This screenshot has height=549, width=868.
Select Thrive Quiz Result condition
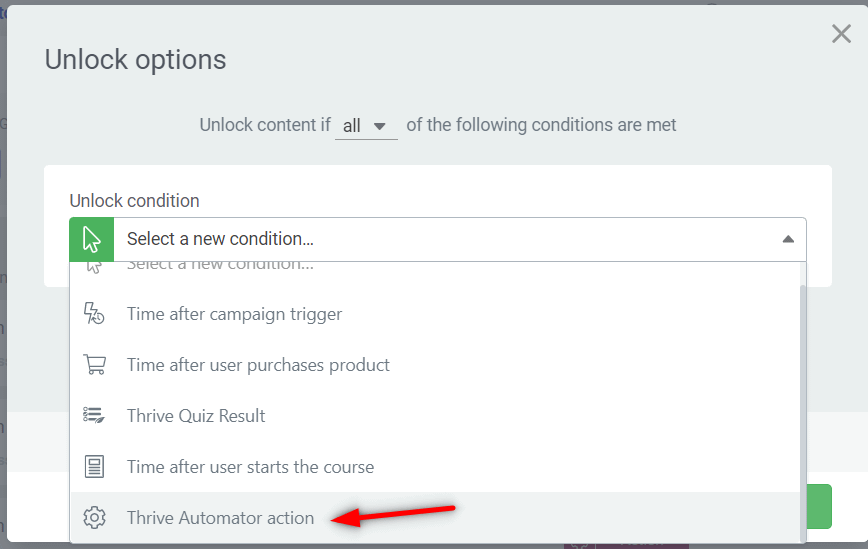pos(196,415)
